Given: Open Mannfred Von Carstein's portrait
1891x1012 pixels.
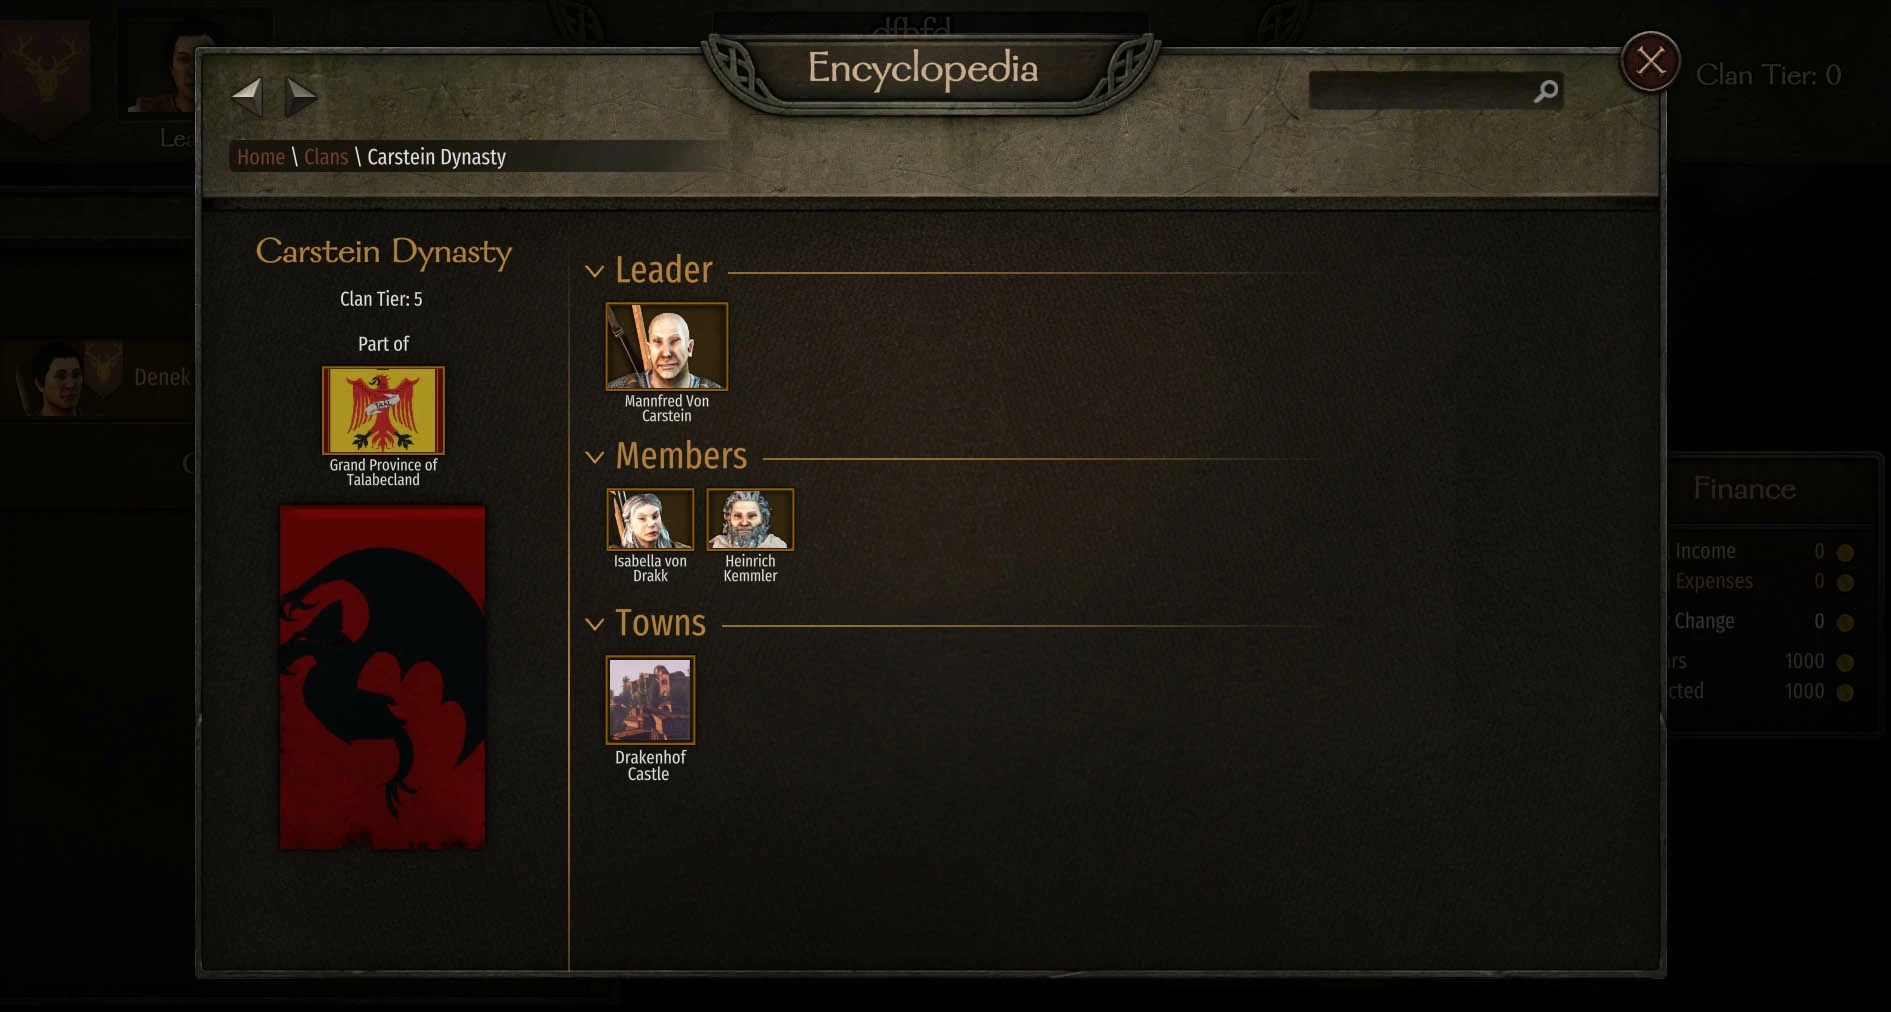Looking at the screenshot, I should point(667,346).
